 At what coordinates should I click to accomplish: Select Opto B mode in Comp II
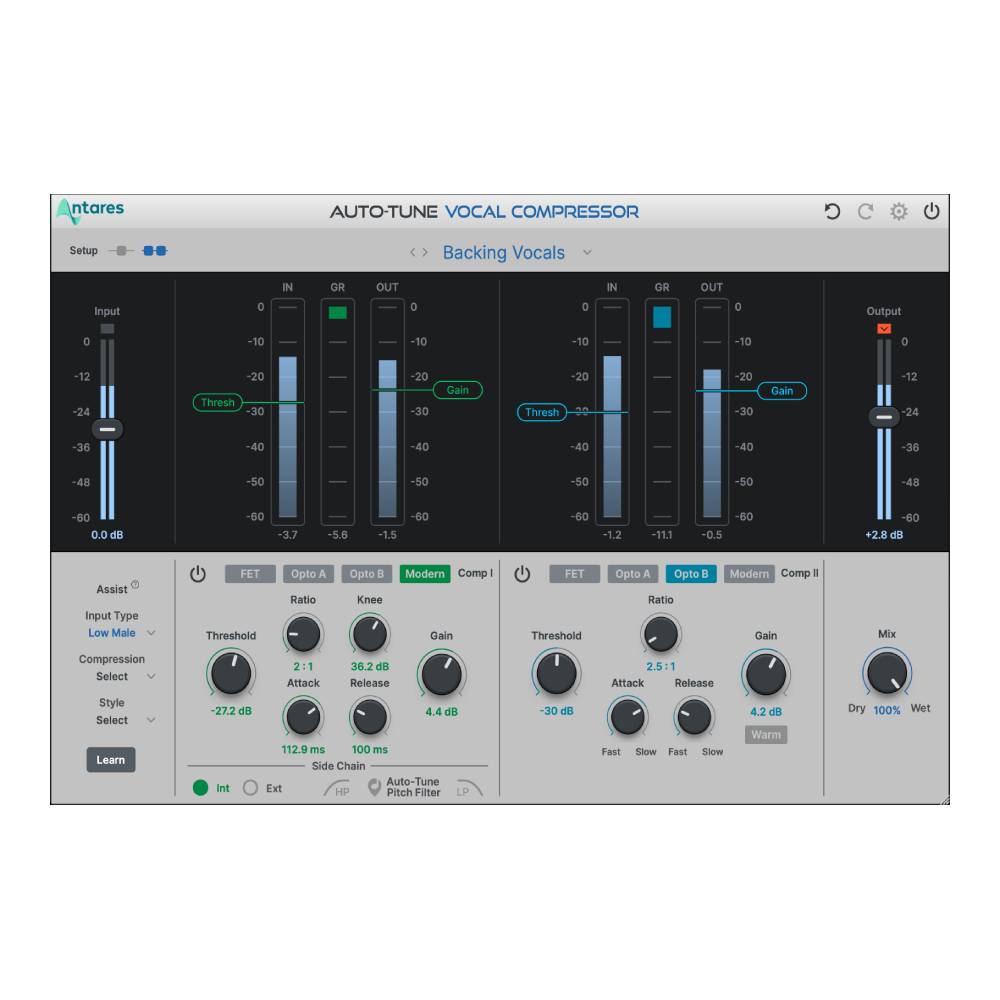point(691,574)
